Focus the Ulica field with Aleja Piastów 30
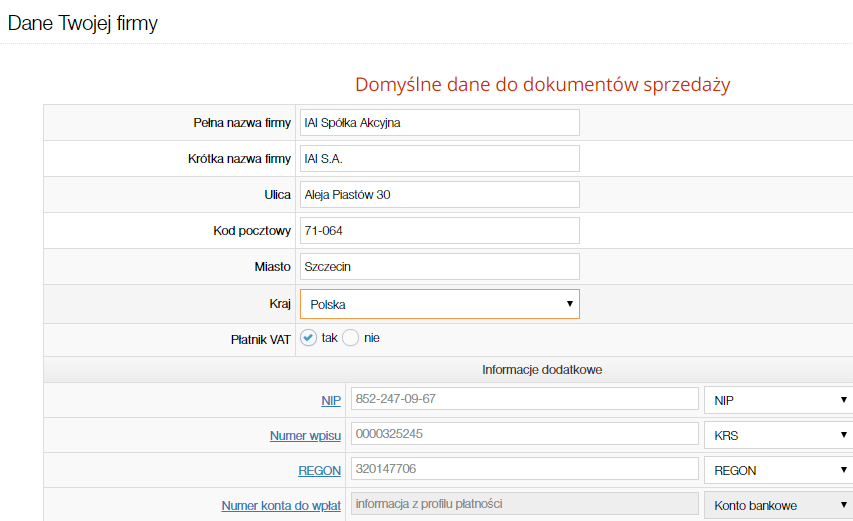Viewport: 853px width, 521px height. coord(440,194)
